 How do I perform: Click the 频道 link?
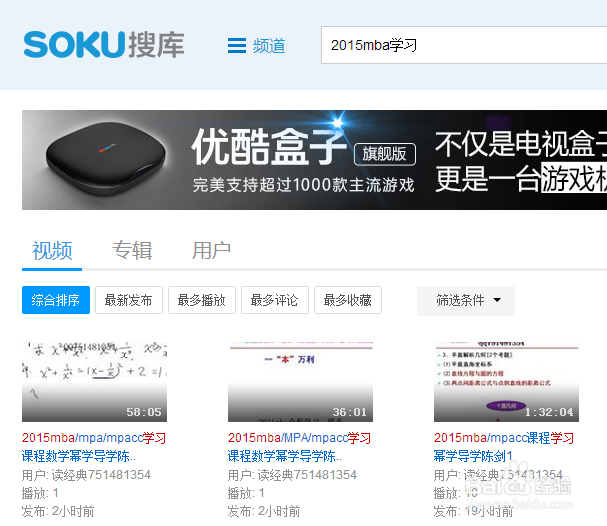[x=269, y=46]
